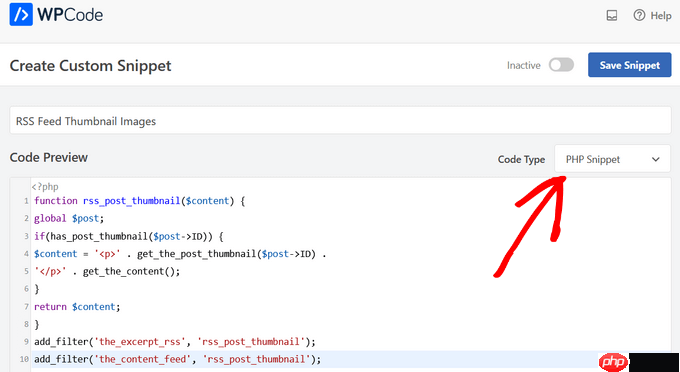Click code line 9 add_filter the_excerpt_rss

click(x=175, y=342)
